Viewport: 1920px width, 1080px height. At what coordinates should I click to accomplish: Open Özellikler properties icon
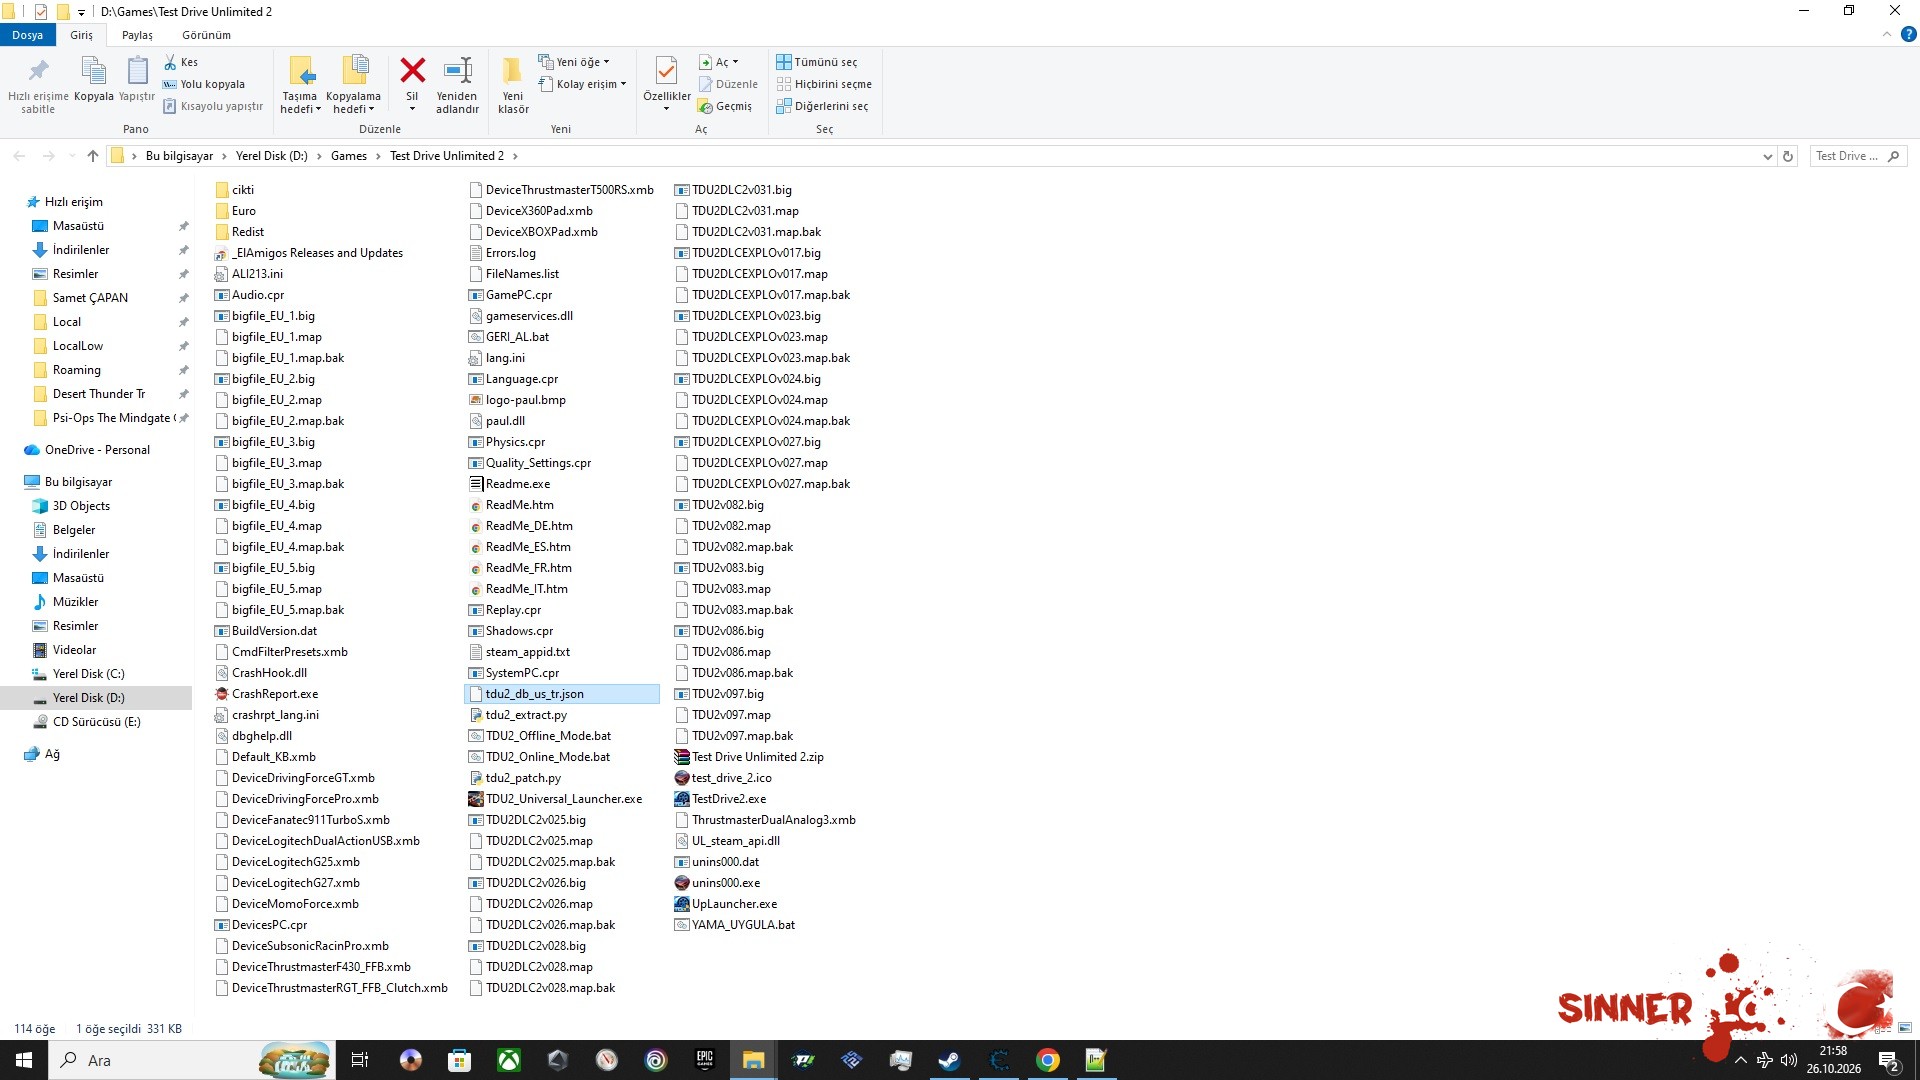point(666,72)
